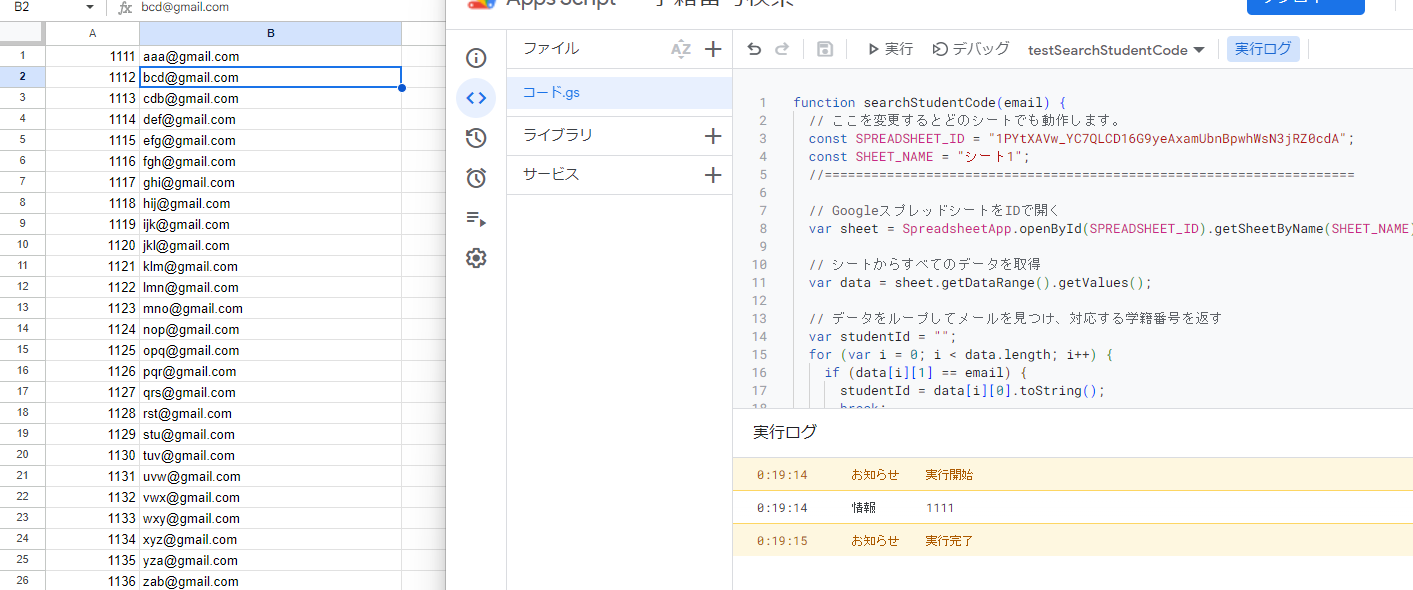This screenshot has width=1413, height=590.
Task: Select cell with student number 1133
Action: point(93,518)
